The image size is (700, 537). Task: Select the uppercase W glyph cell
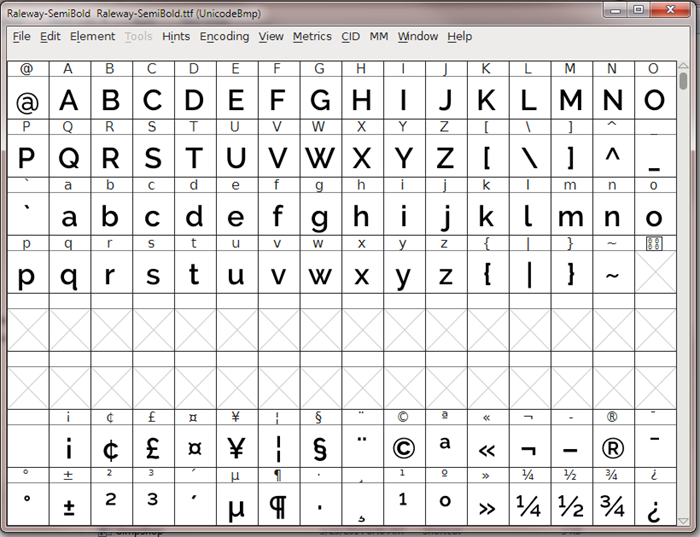pyautogui.click(x=321, y=156)
